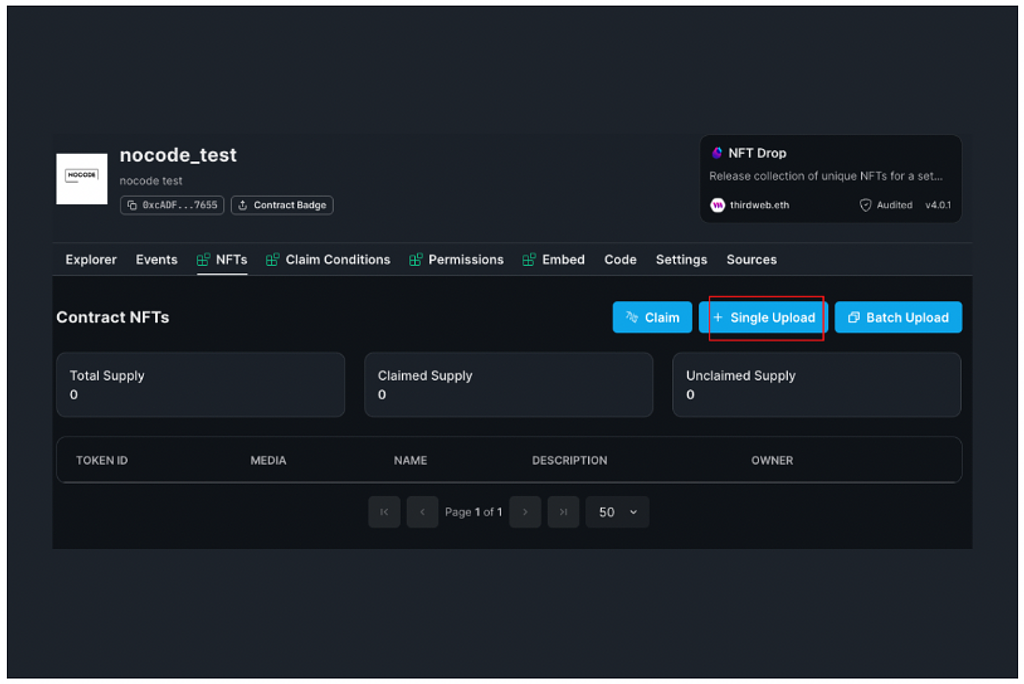
Task: Switch to the Explorer tab
Action: (x=91, y=260)
